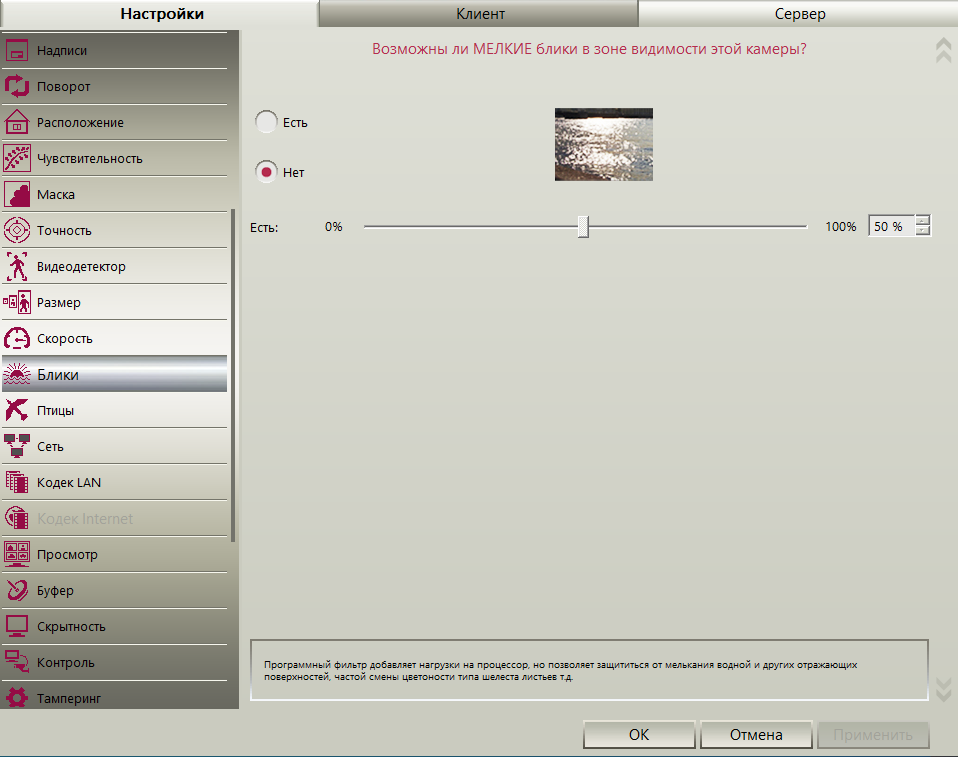This screenshot has width=958, height=757.
Task: Switch to the Клиент tab
Action: tap(479, 13)
